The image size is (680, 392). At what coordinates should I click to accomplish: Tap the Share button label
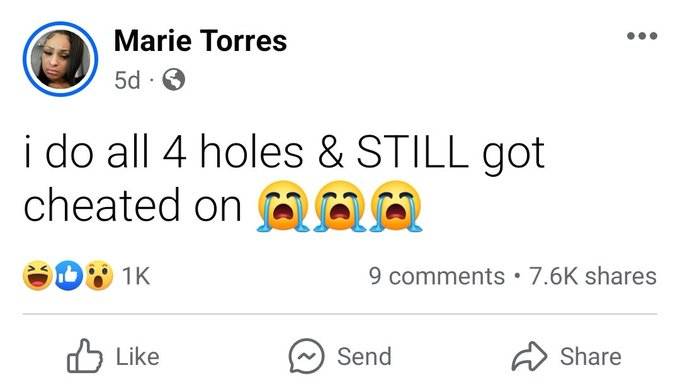click(591, 356)
